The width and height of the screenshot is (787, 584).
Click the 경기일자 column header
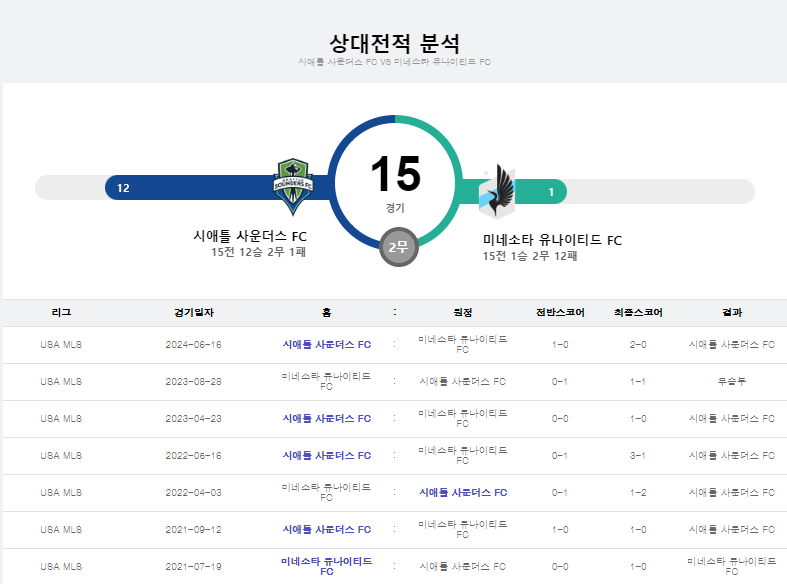pyautogui.click(x=194, y=312)
